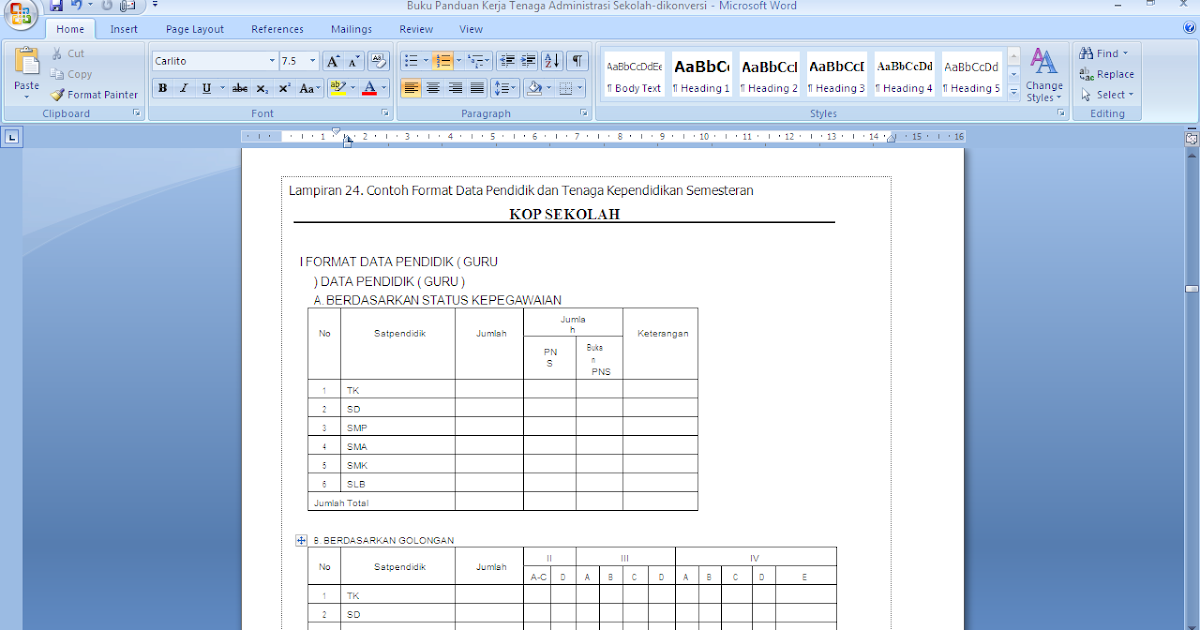The image size is (1200, 630).
Task: Toggle italic formatting
Action: (184, 88)
